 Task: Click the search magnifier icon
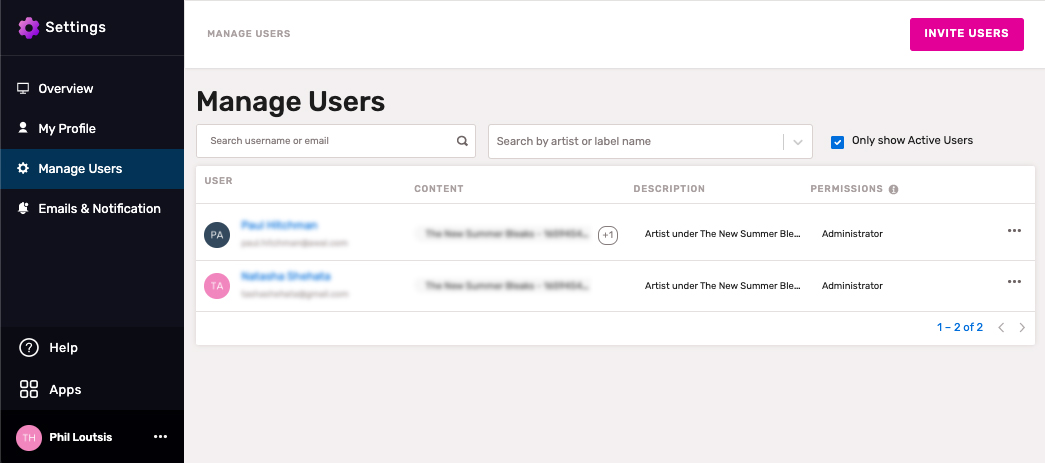tap(462, 141)
